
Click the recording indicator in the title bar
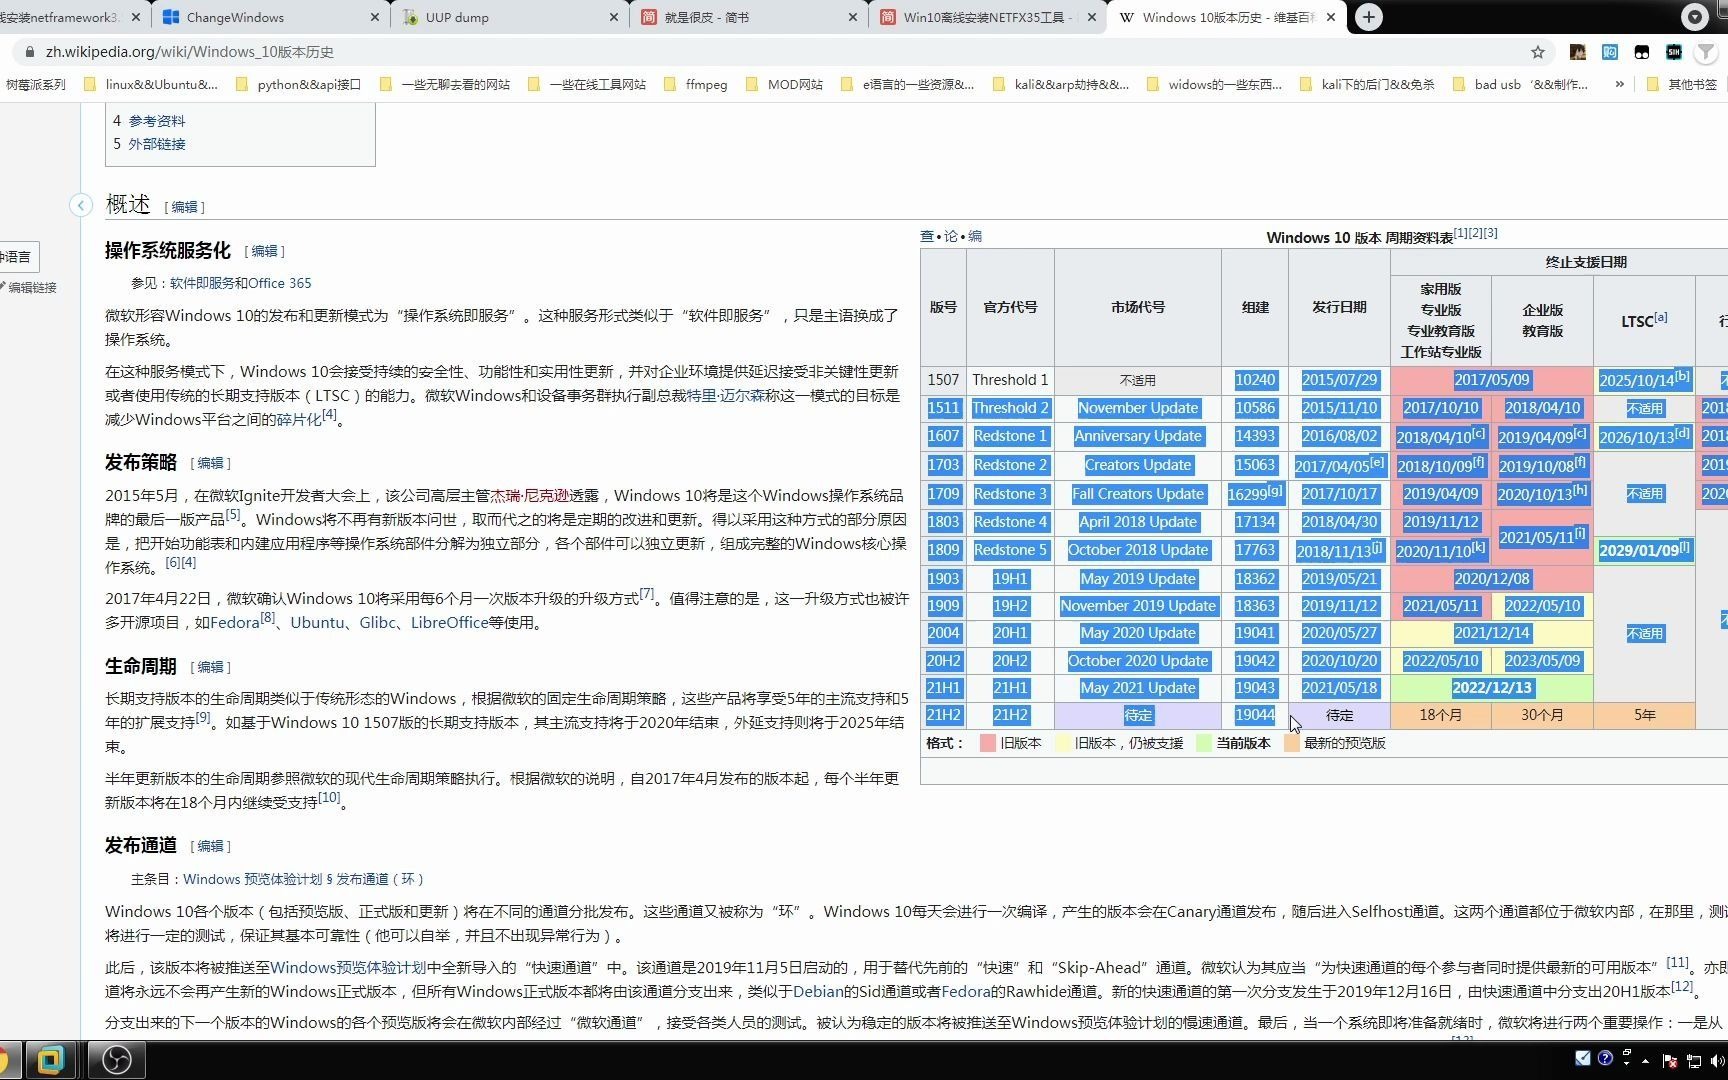(x=1693, y=17)
